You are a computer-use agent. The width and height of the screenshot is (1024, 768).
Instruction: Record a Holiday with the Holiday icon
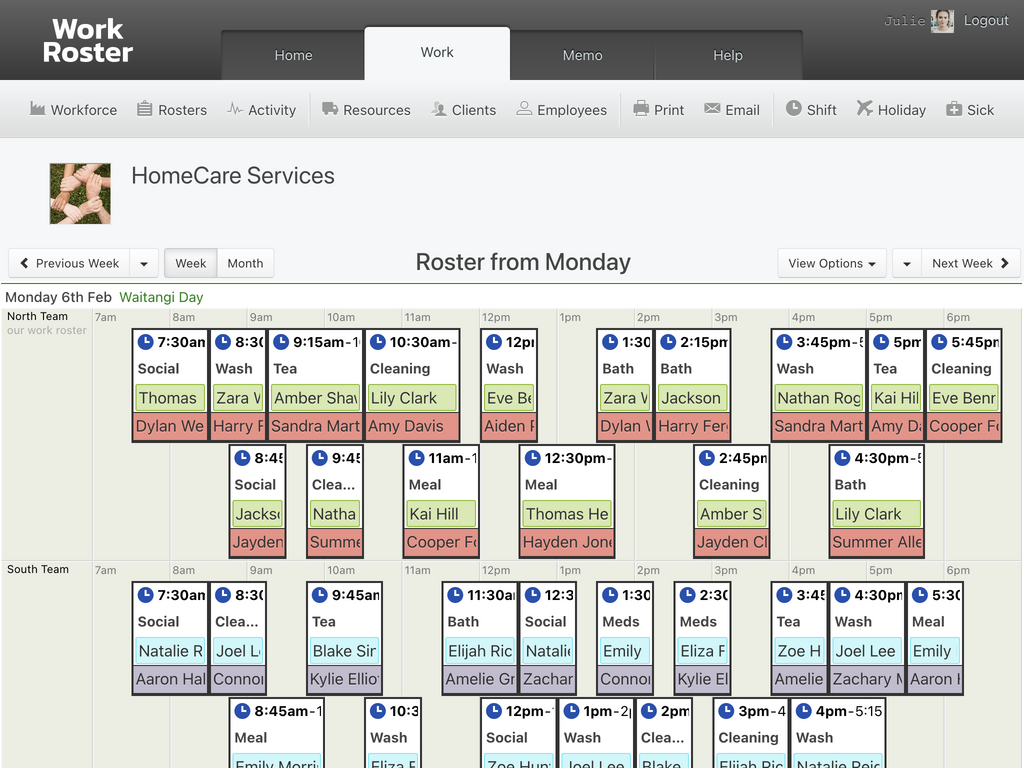point(891,110)
